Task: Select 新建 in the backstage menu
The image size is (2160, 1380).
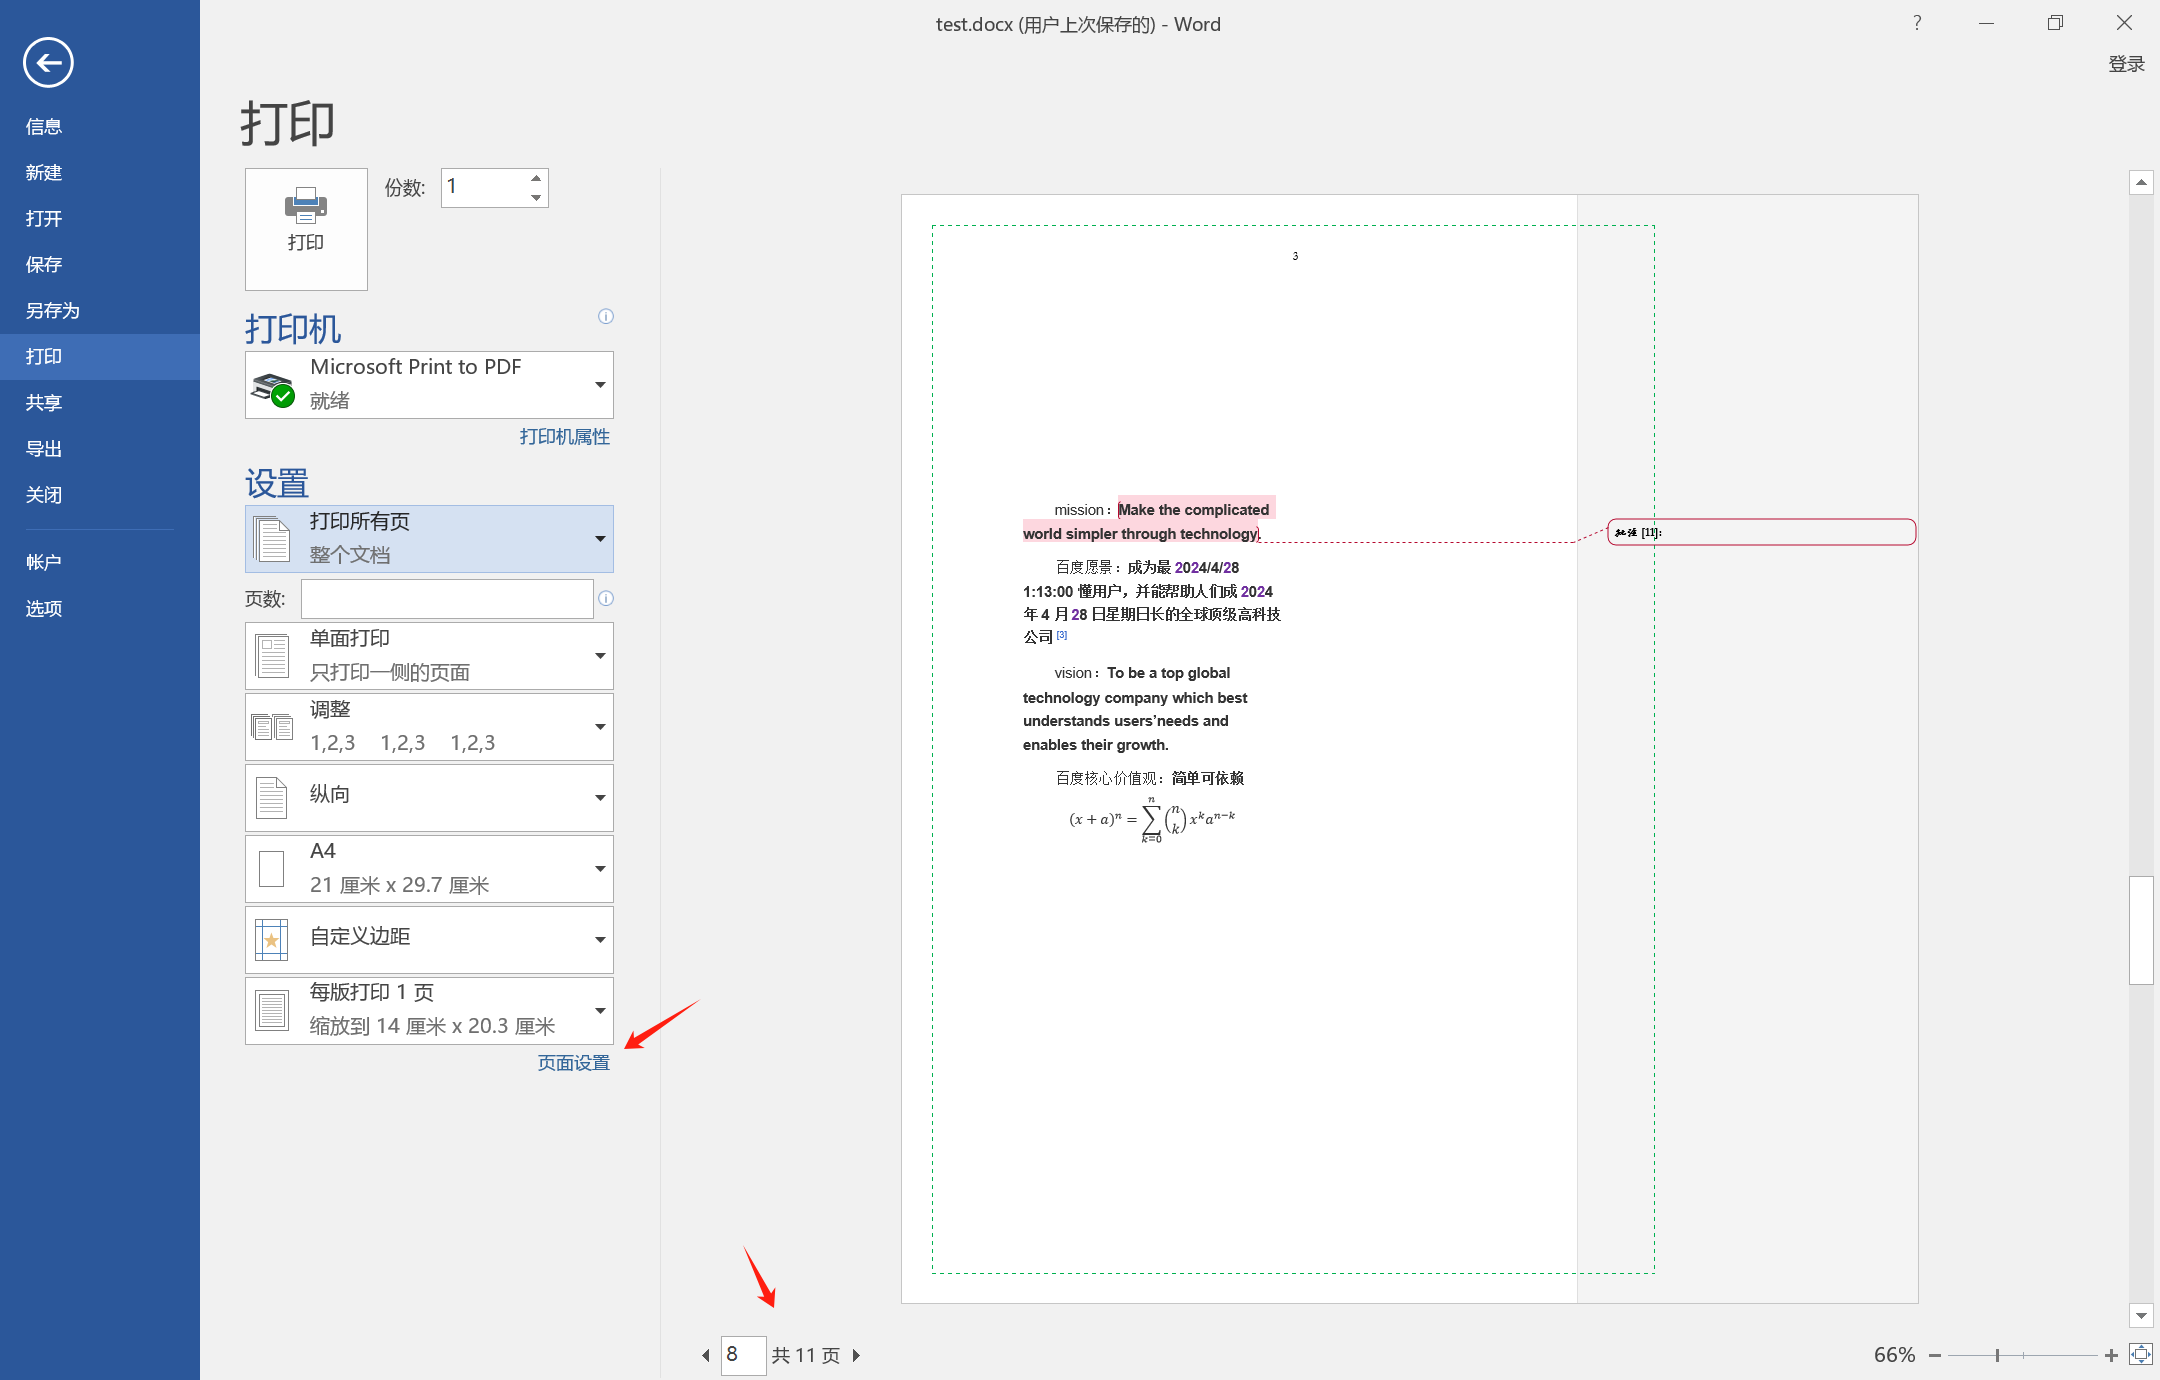Action: pyautogui.click(x=100, y=173)
